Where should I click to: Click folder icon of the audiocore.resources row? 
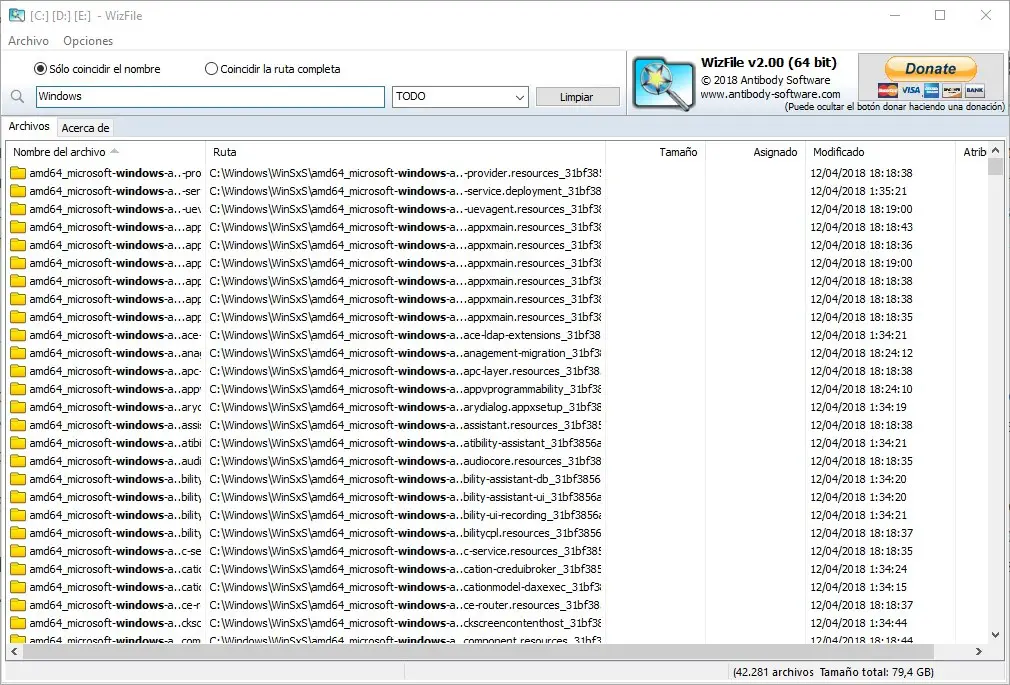tap(18, 461)
